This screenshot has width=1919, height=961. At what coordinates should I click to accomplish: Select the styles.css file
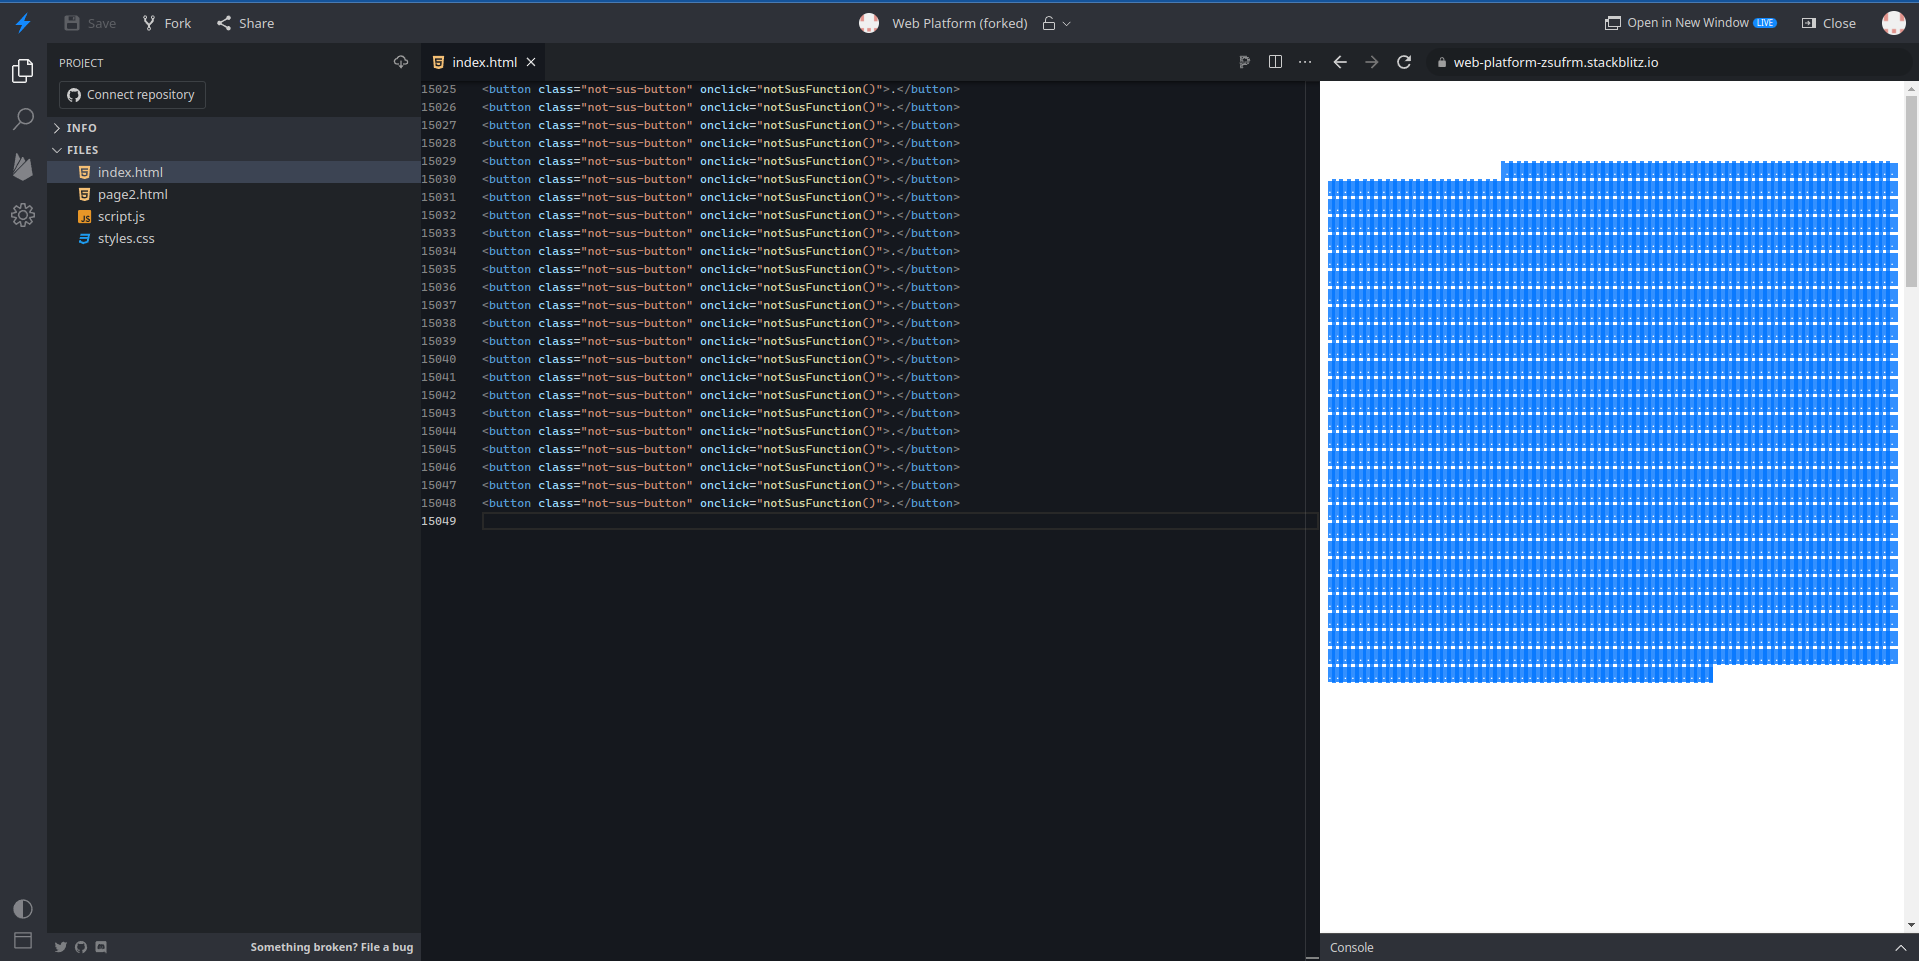[x=125, y=238]
